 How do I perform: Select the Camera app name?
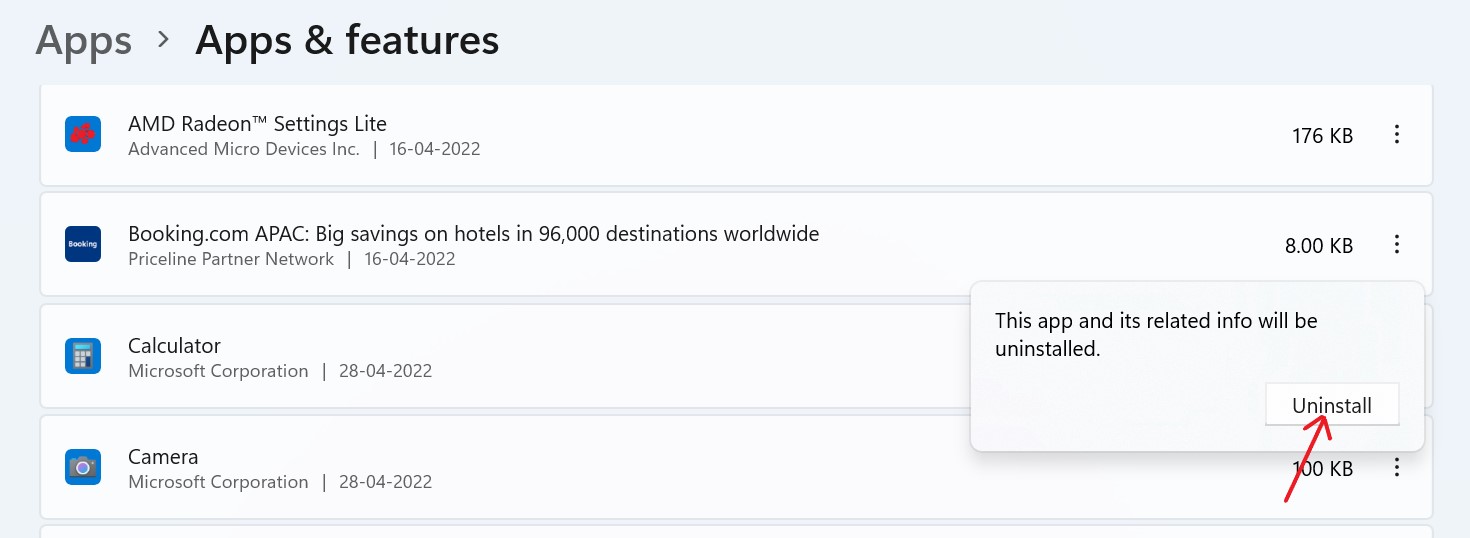(x=163, y=457)
